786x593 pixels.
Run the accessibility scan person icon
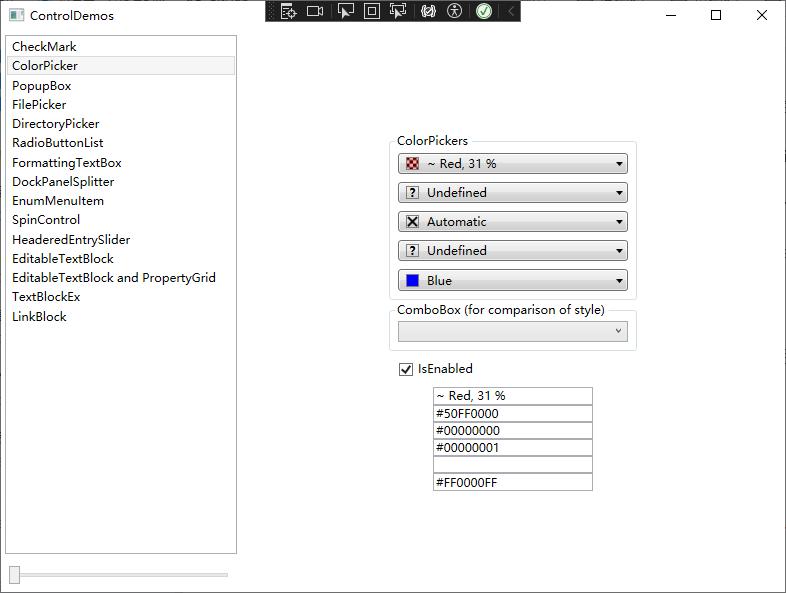pyautogui.click(x=455, y=11)
